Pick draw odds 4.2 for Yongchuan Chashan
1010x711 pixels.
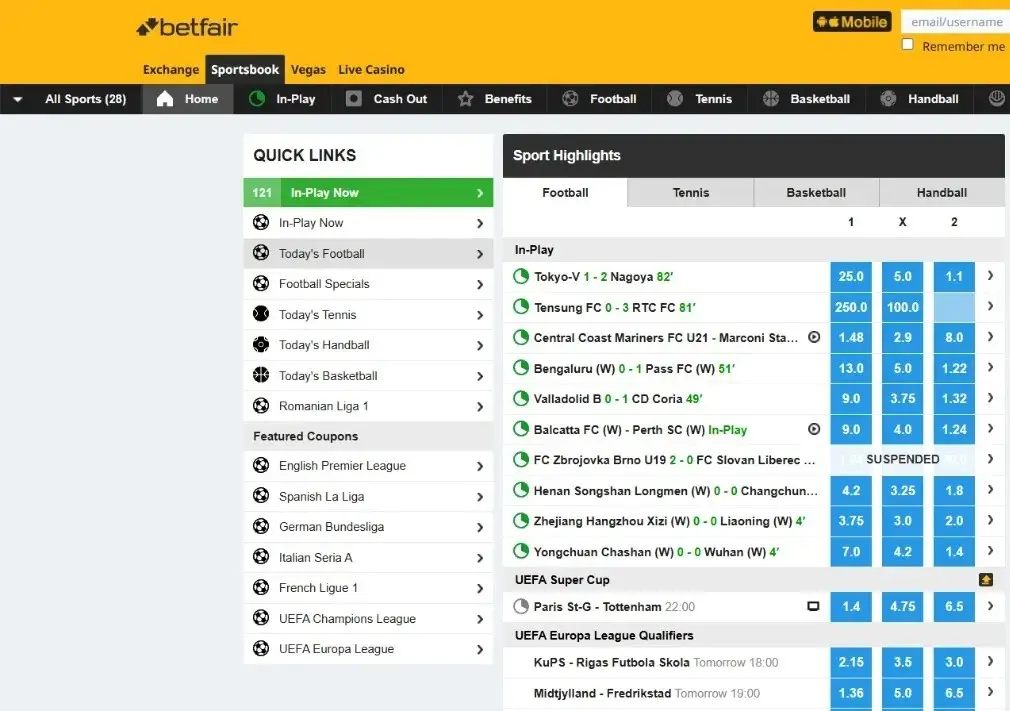click(x=902, y=552)
